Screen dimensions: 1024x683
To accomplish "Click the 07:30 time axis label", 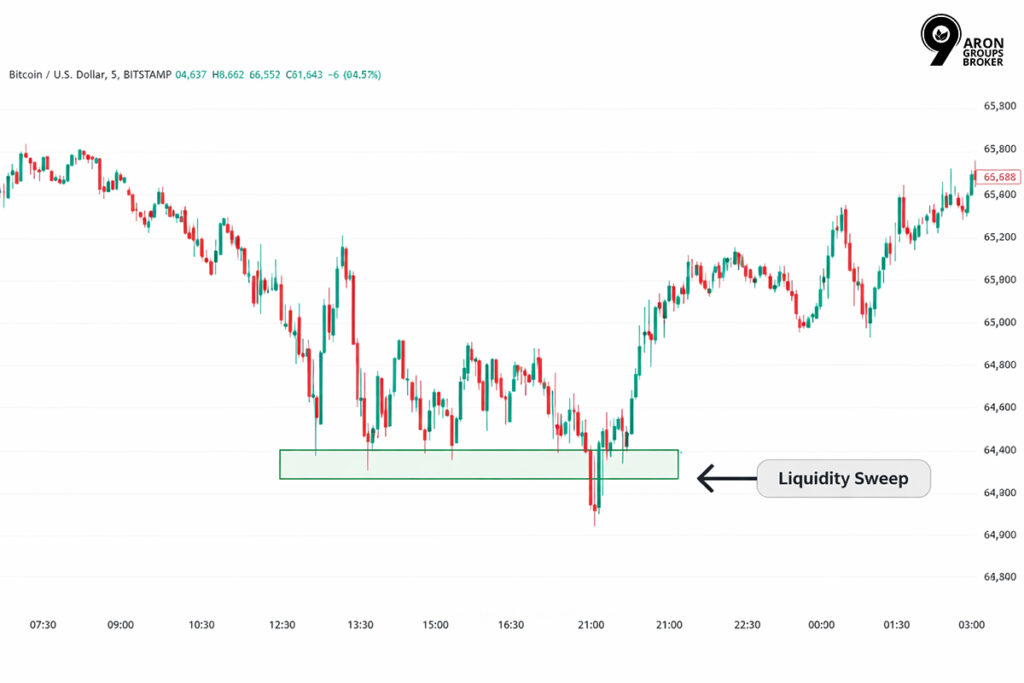I will pyautogui.click(x=43, y=625).
